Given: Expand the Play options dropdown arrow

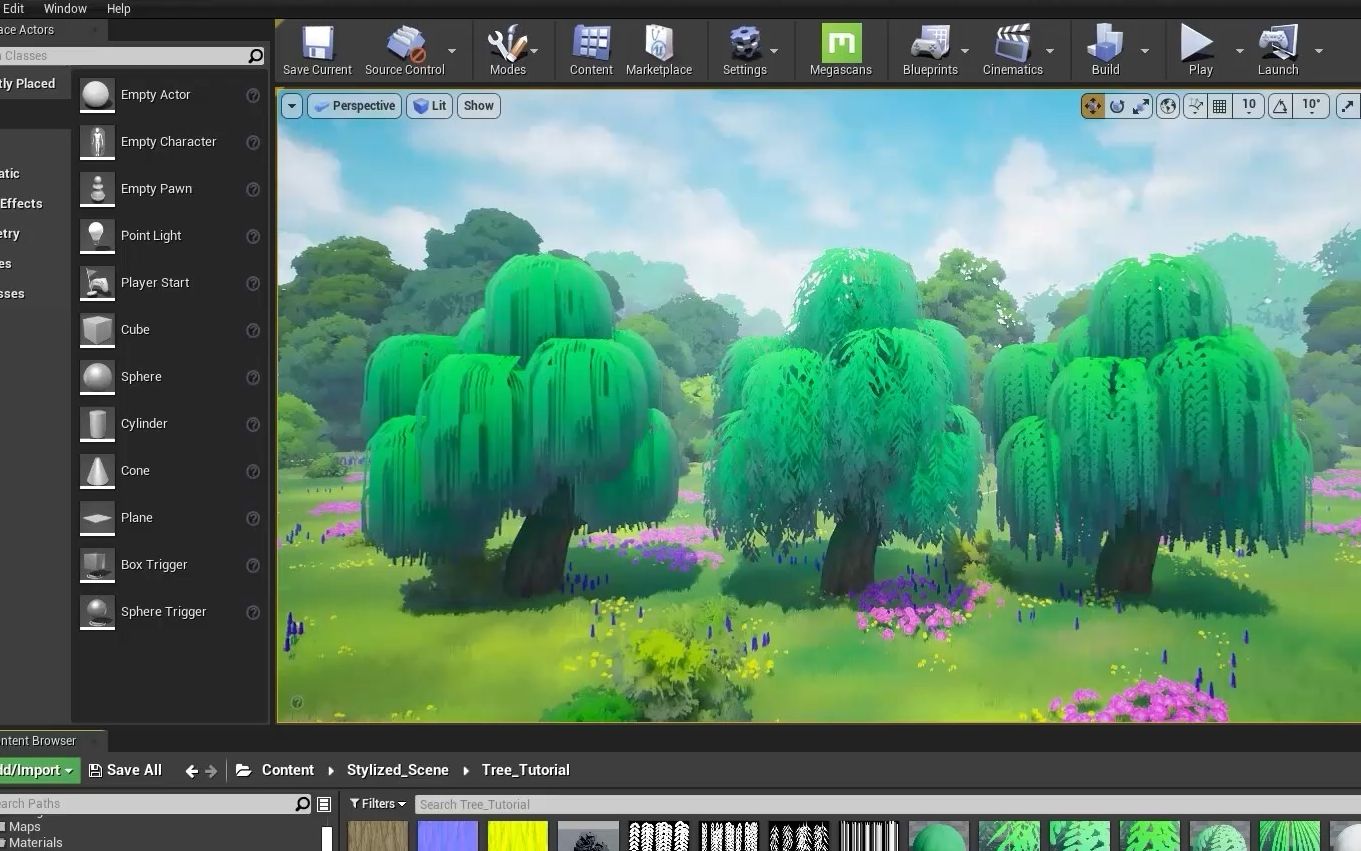Looking at the screenshot, I should pos(1240,51).
